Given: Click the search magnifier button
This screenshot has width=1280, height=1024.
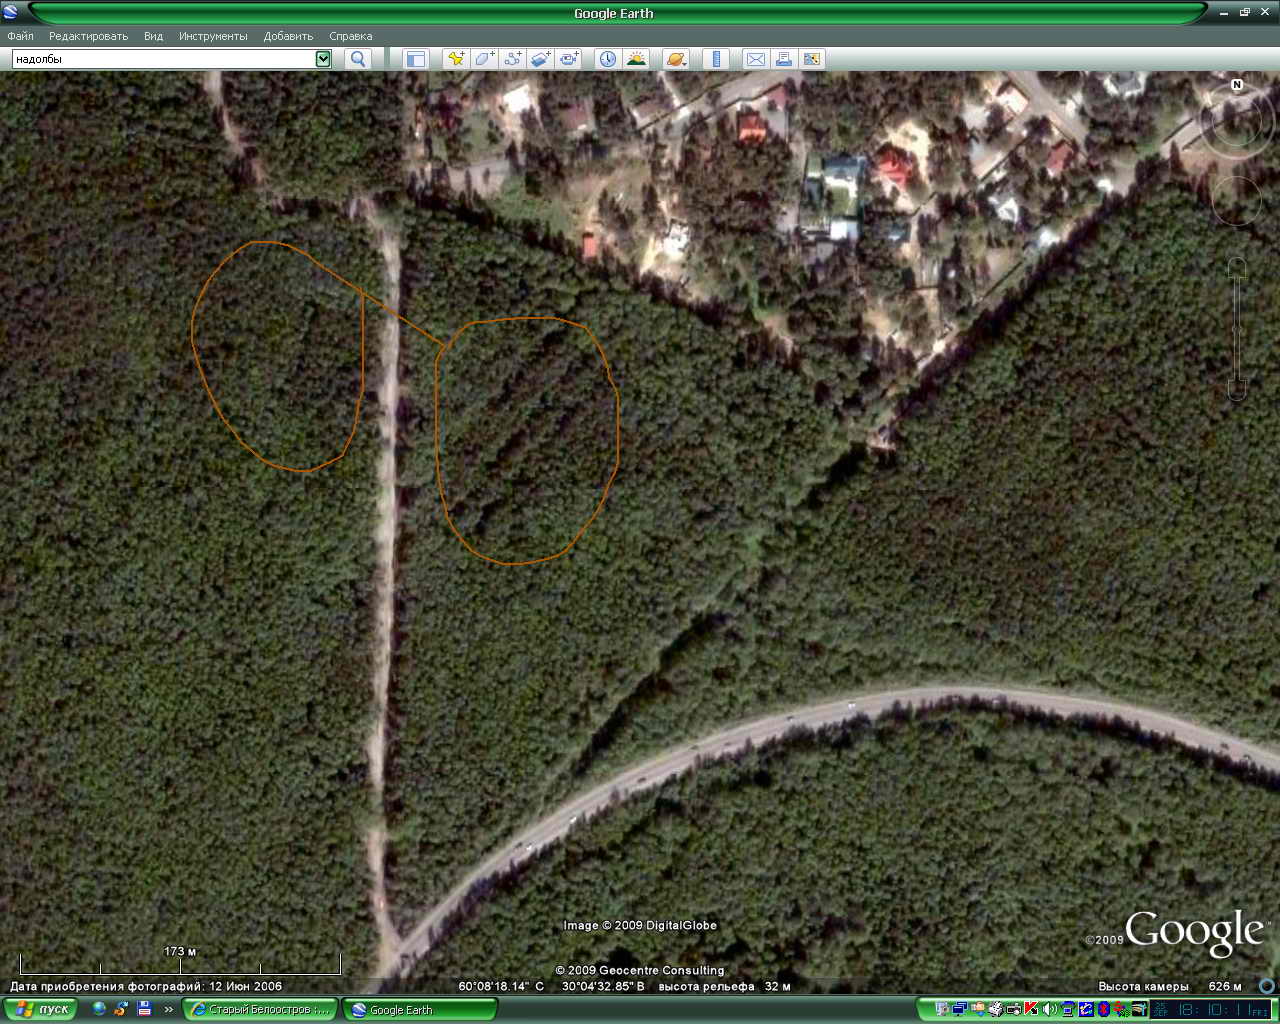Looking at the screenshot, I should point(358,59).
